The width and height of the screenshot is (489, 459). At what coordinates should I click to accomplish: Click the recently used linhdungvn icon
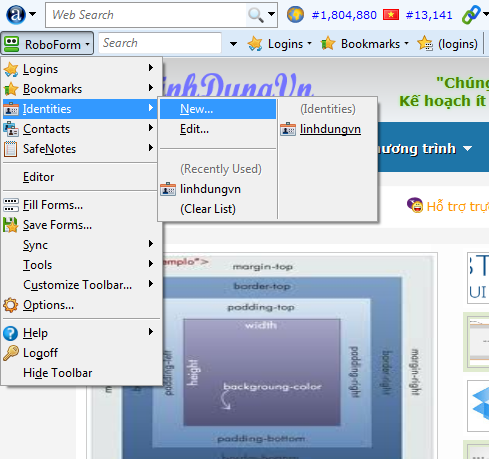click(x=168, y=189)
